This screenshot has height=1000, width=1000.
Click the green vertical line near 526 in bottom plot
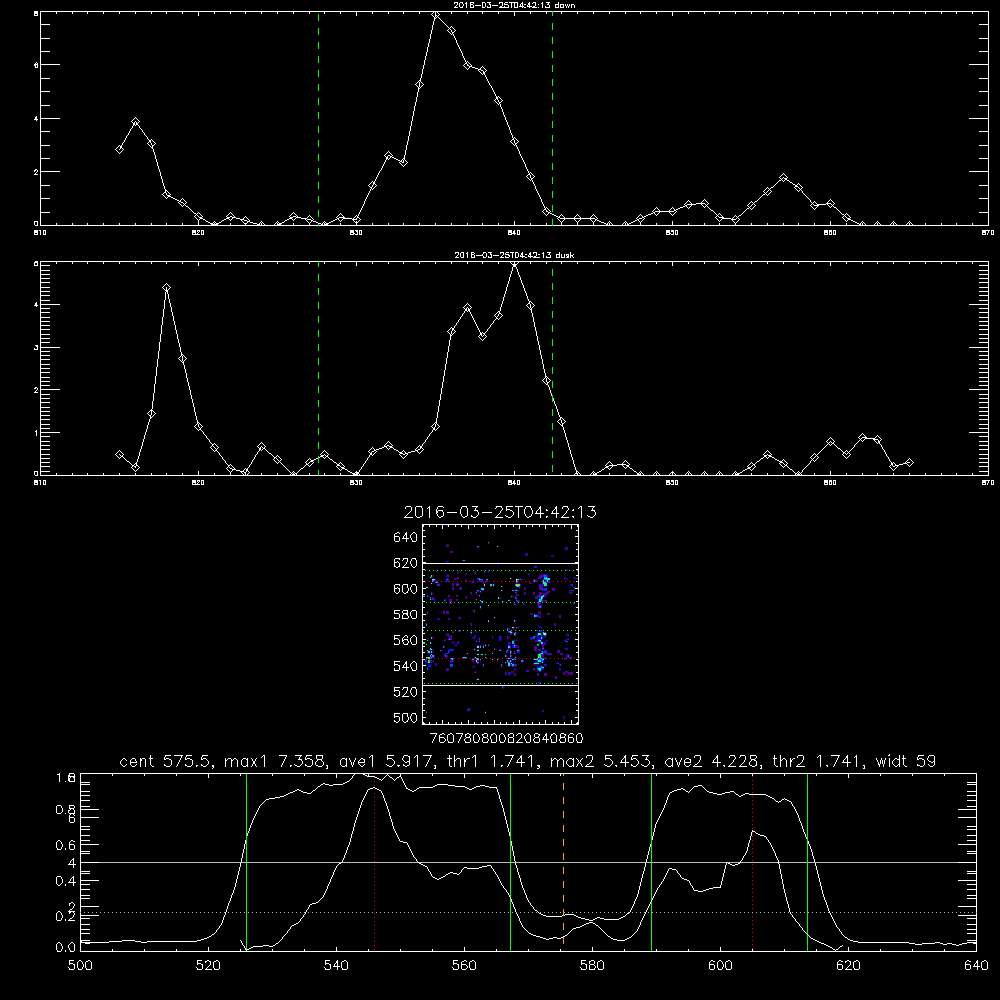(246, 861)
